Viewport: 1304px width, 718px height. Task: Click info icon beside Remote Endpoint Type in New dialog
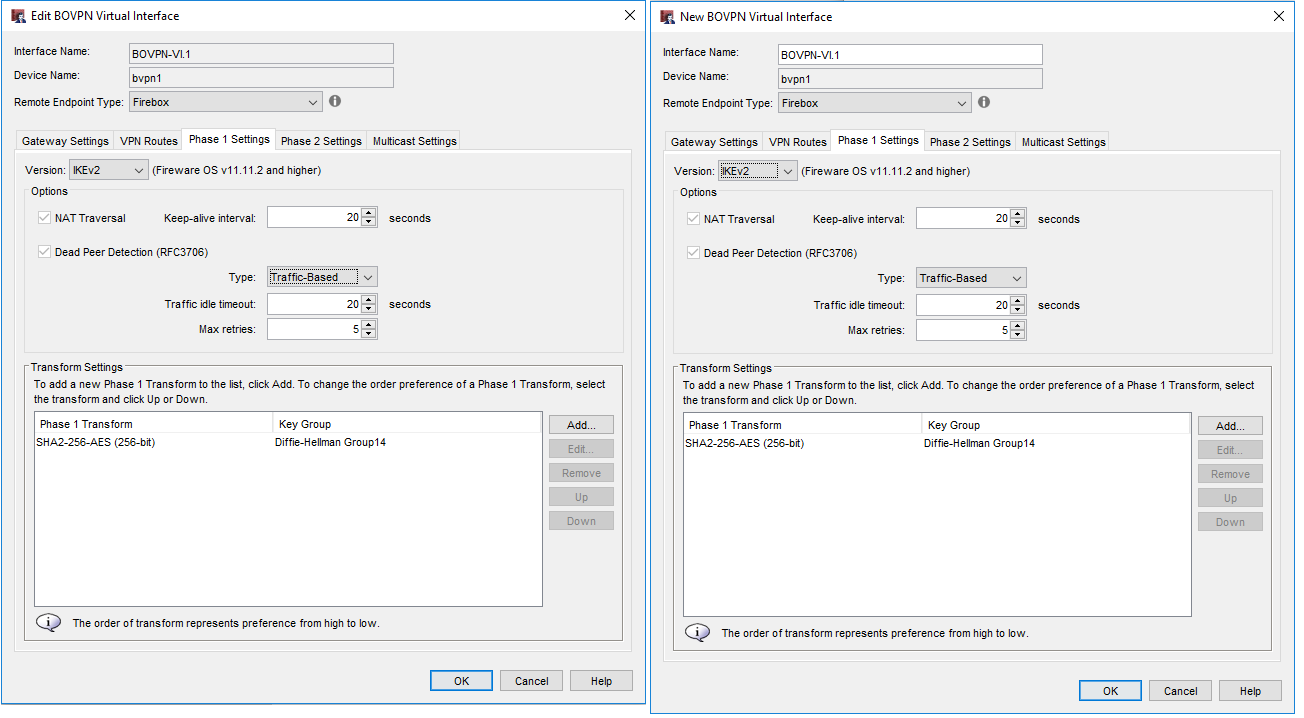[x=984, y=102]
